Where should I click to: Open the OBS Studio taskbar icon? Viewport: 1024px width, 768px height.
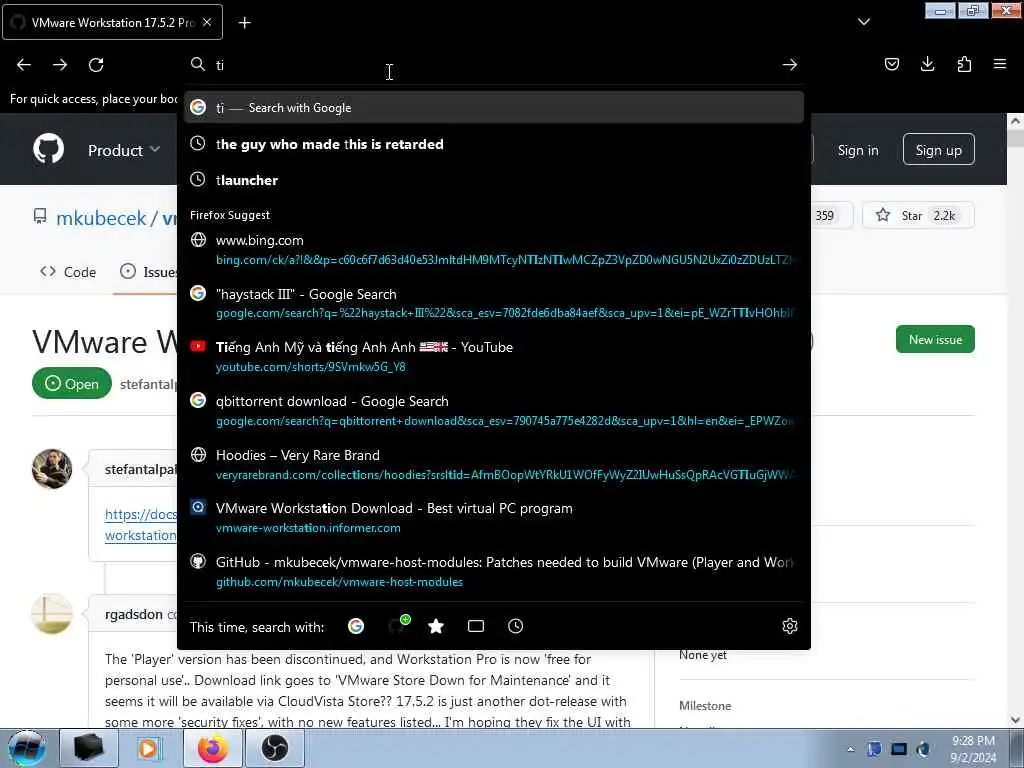[275, 748]
